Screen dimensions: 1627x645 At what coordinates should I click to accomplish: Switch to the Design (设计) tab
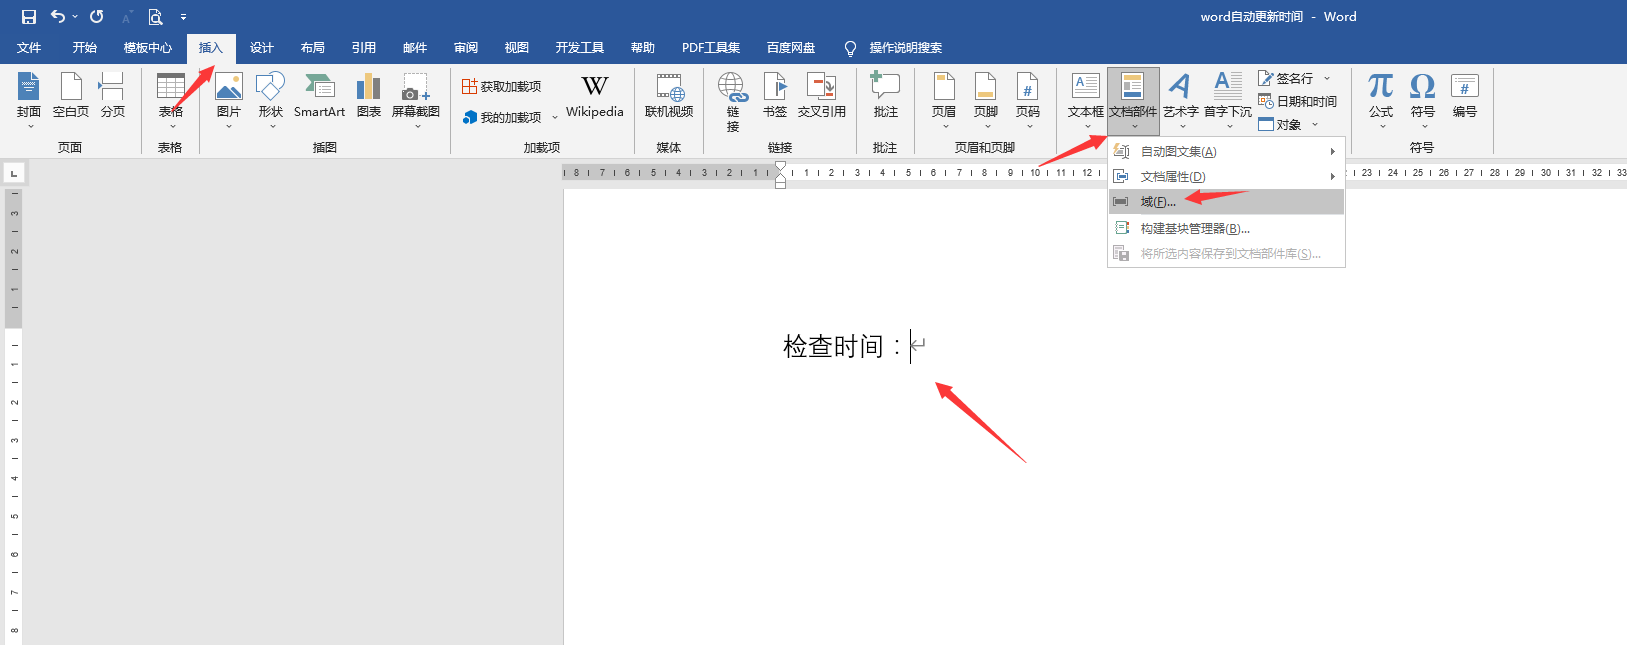click(x=262, y=48)
